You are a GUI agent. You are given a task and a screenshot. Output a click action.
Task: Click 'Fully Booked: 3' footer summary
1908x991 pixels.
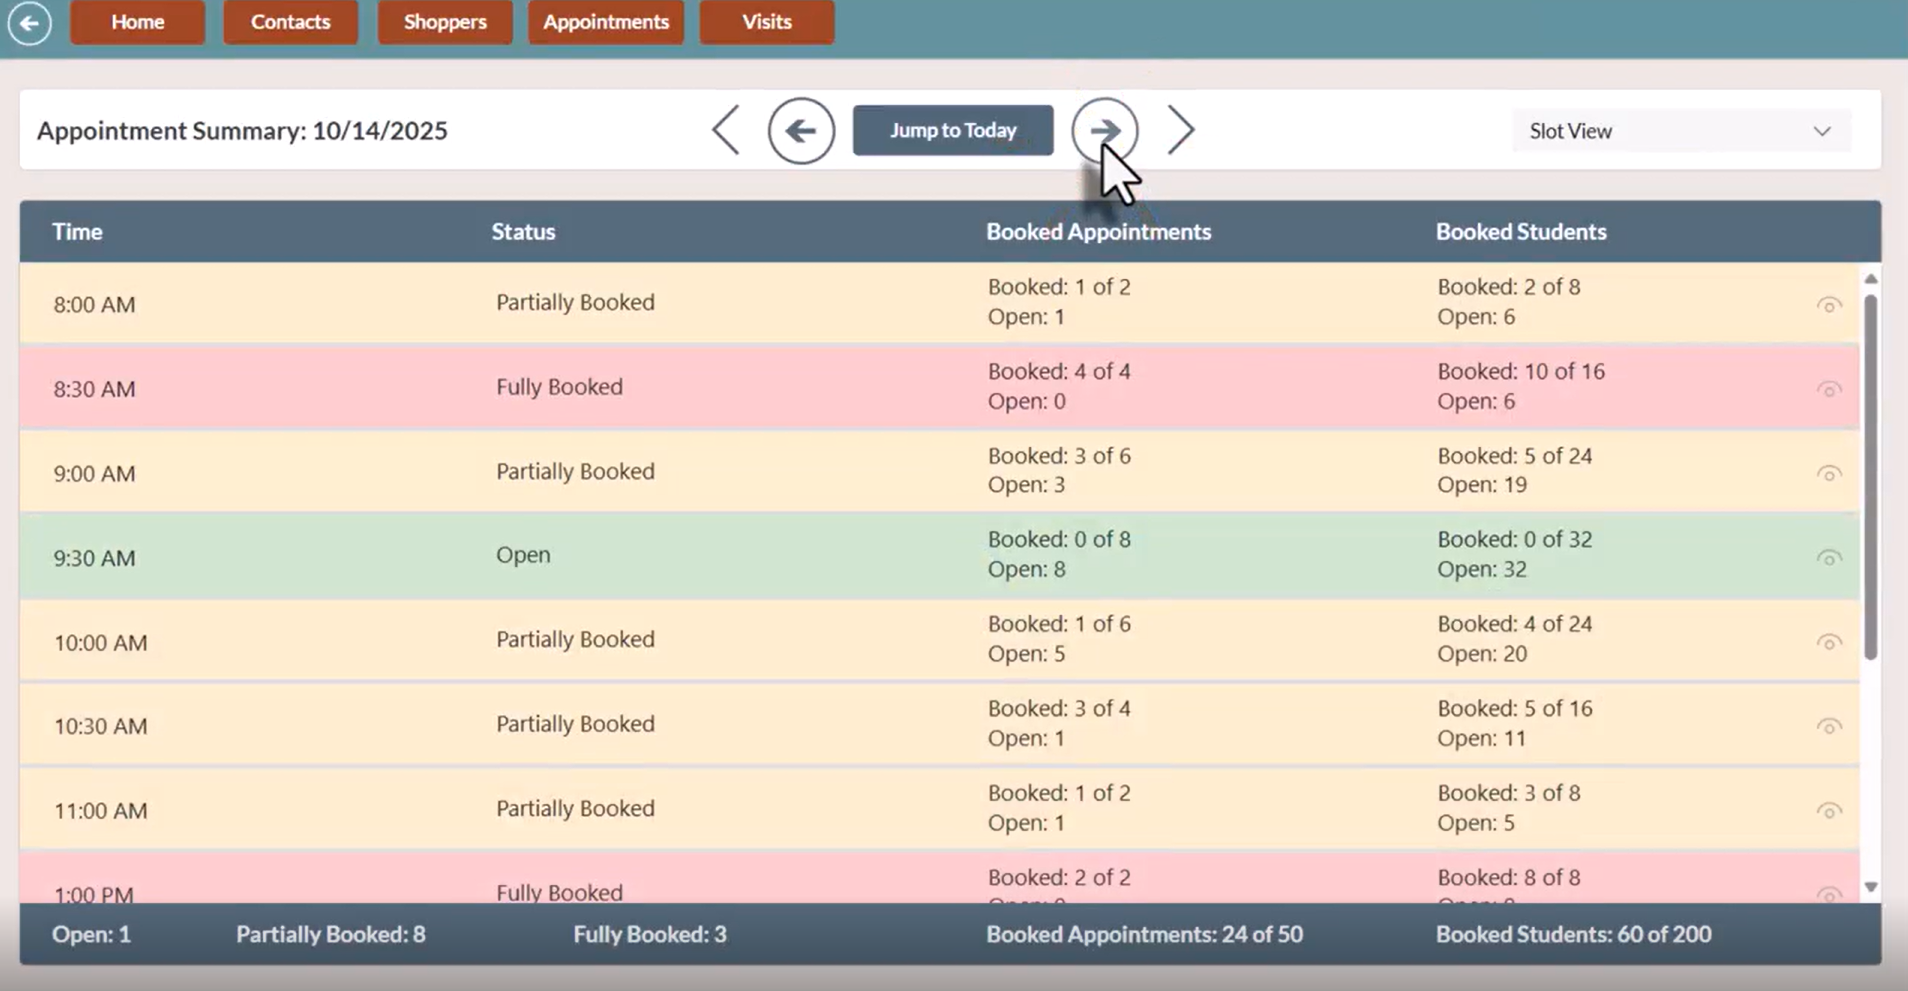(x=650, y=934)
